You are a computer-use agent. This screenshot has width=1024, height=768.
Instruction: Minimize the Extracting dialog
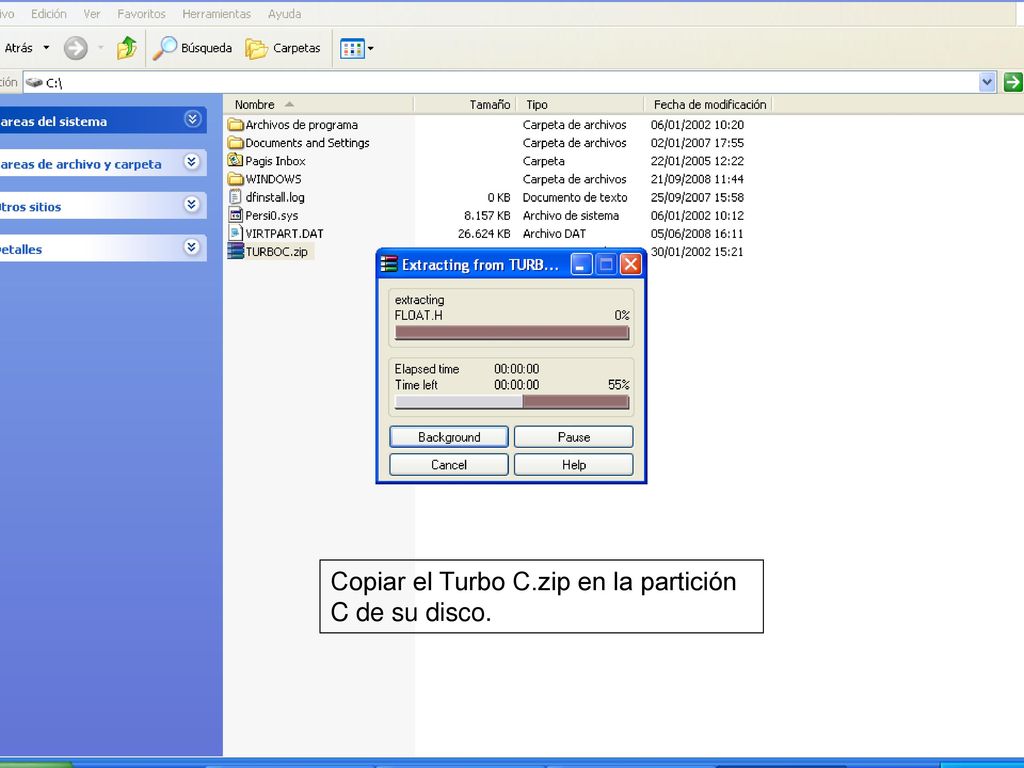[581, 264]
